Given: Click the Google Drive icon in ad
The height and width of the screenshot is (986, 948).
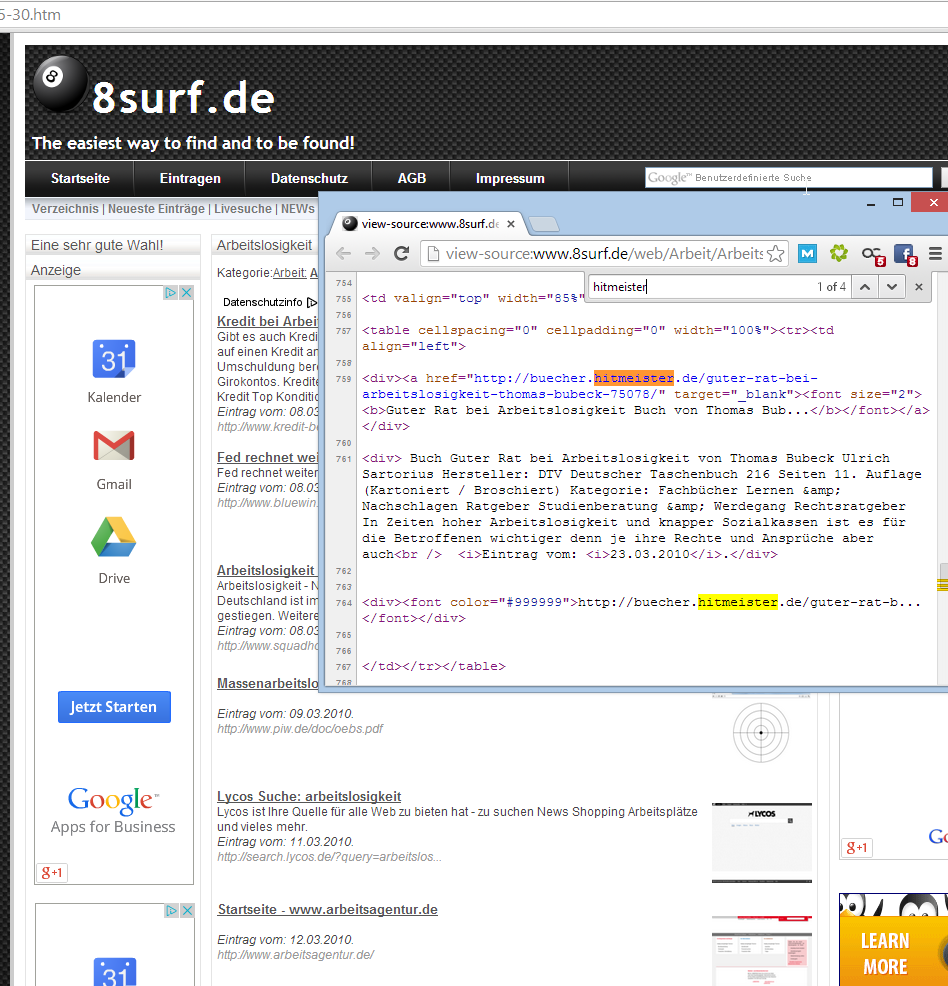Looking at the screenshot, I should (114, 537).
